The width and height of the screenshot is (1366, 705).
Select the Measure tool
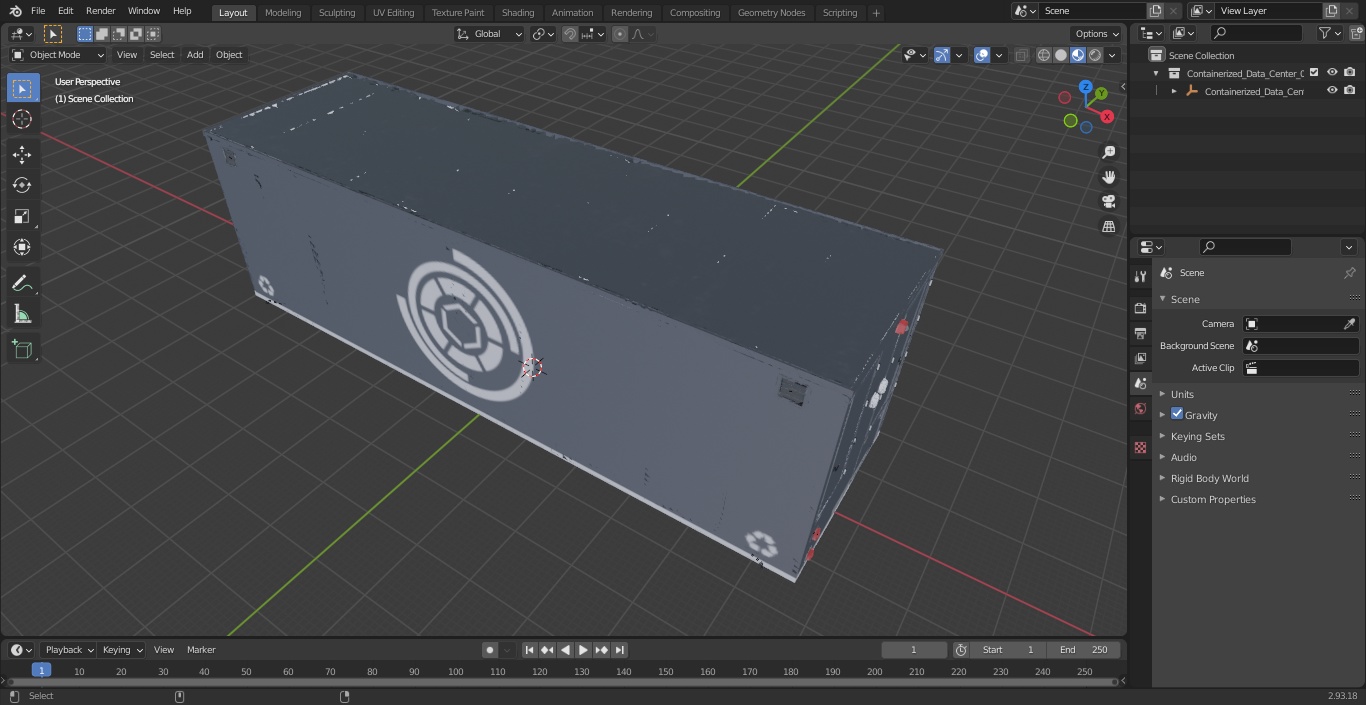coord(22,315)
